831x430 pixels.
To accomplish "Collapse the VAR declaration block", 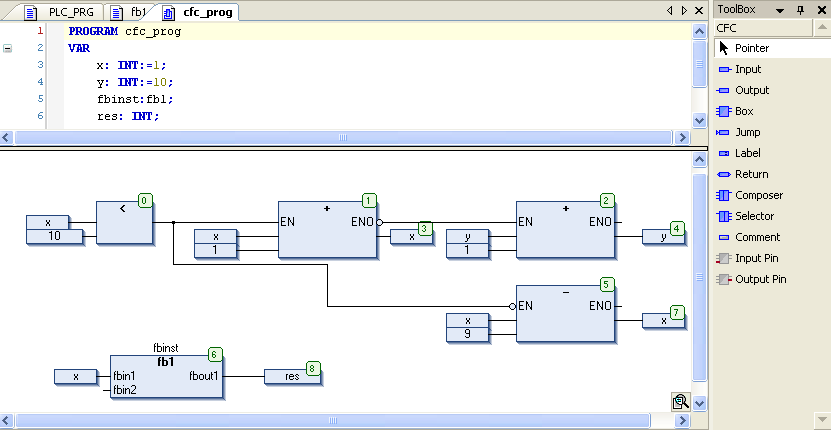I will click(x=8, y=48).
